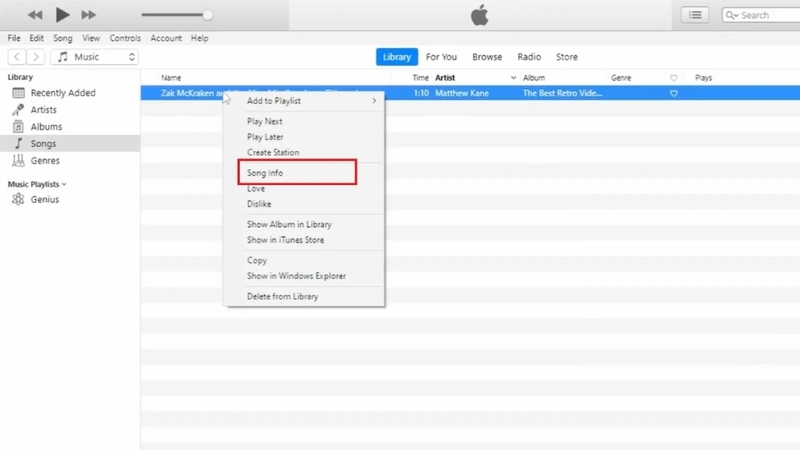Collapse the Music Playlists section
Image resolution: width=800 pixels, height=450 pixels.
click(x=64, y=184)
